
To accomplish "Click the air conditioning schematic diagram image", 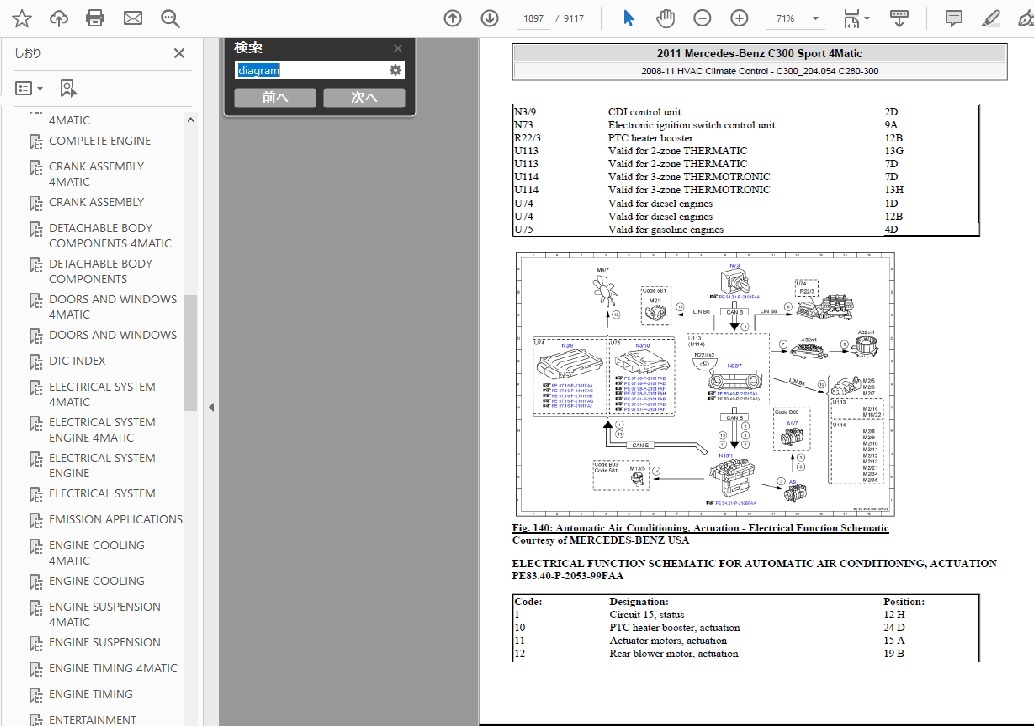I will tap(705, 383).
